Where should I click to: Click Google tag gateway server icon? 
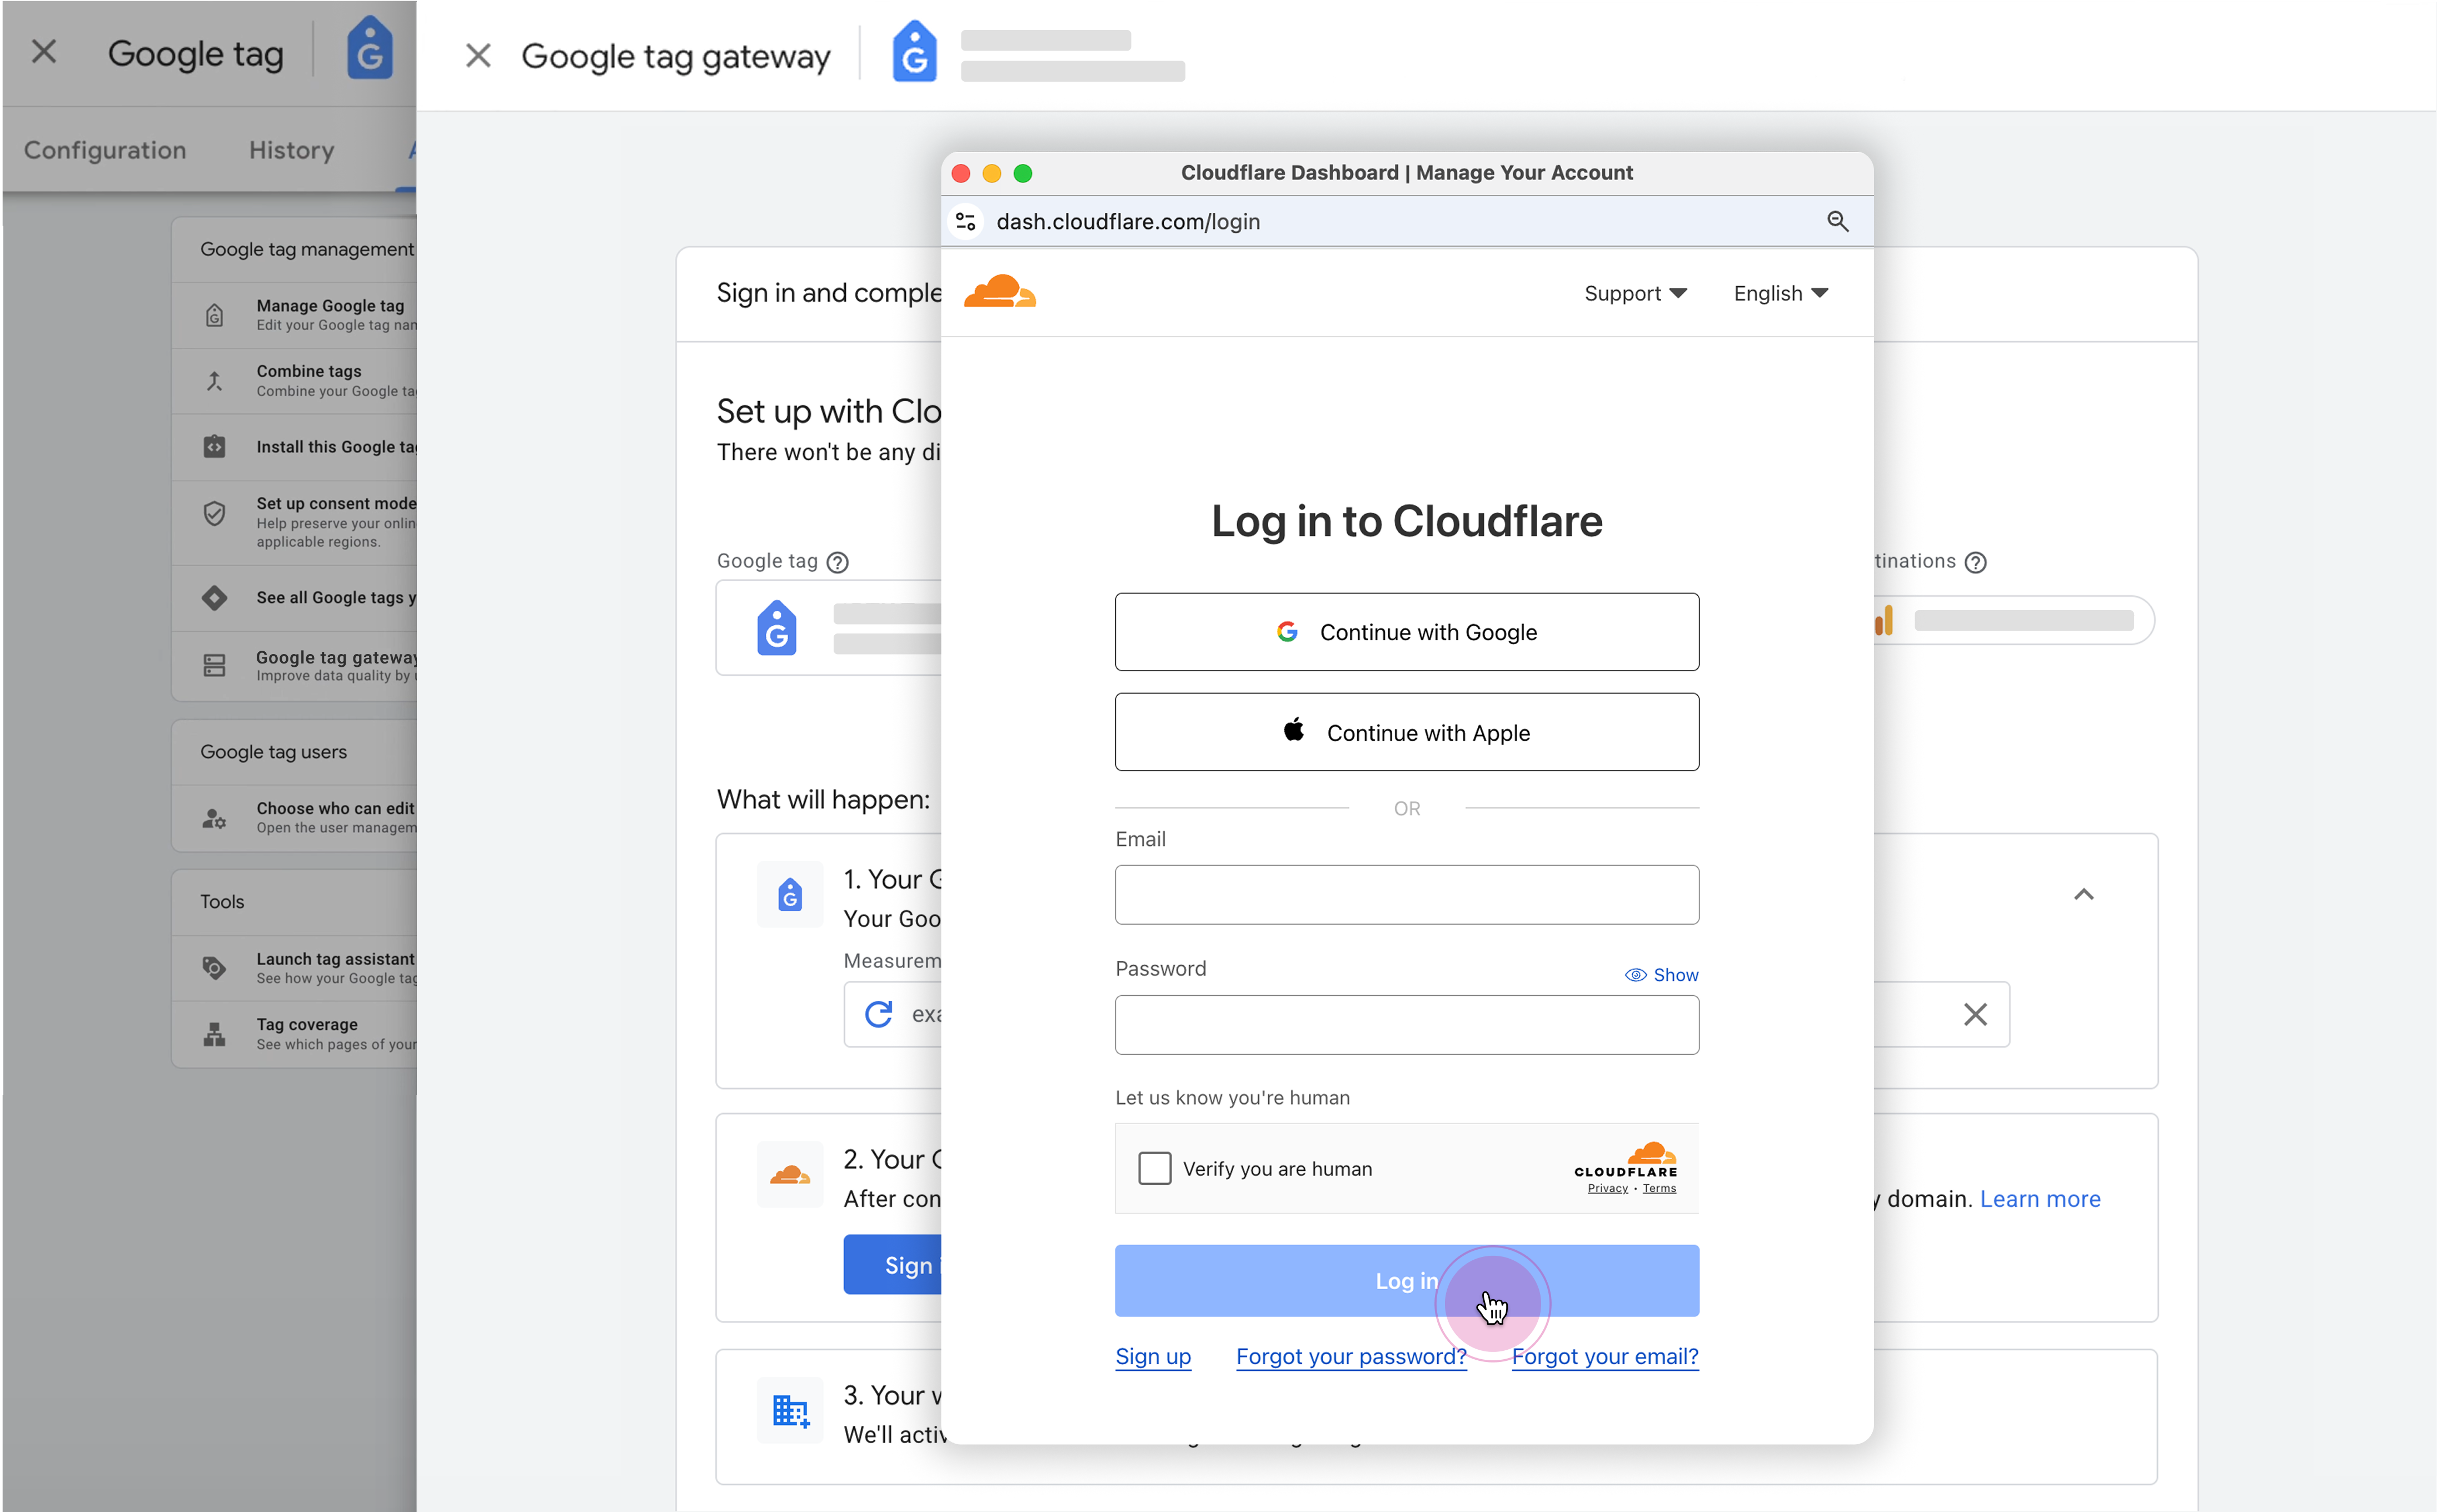[x=214, y=665]
